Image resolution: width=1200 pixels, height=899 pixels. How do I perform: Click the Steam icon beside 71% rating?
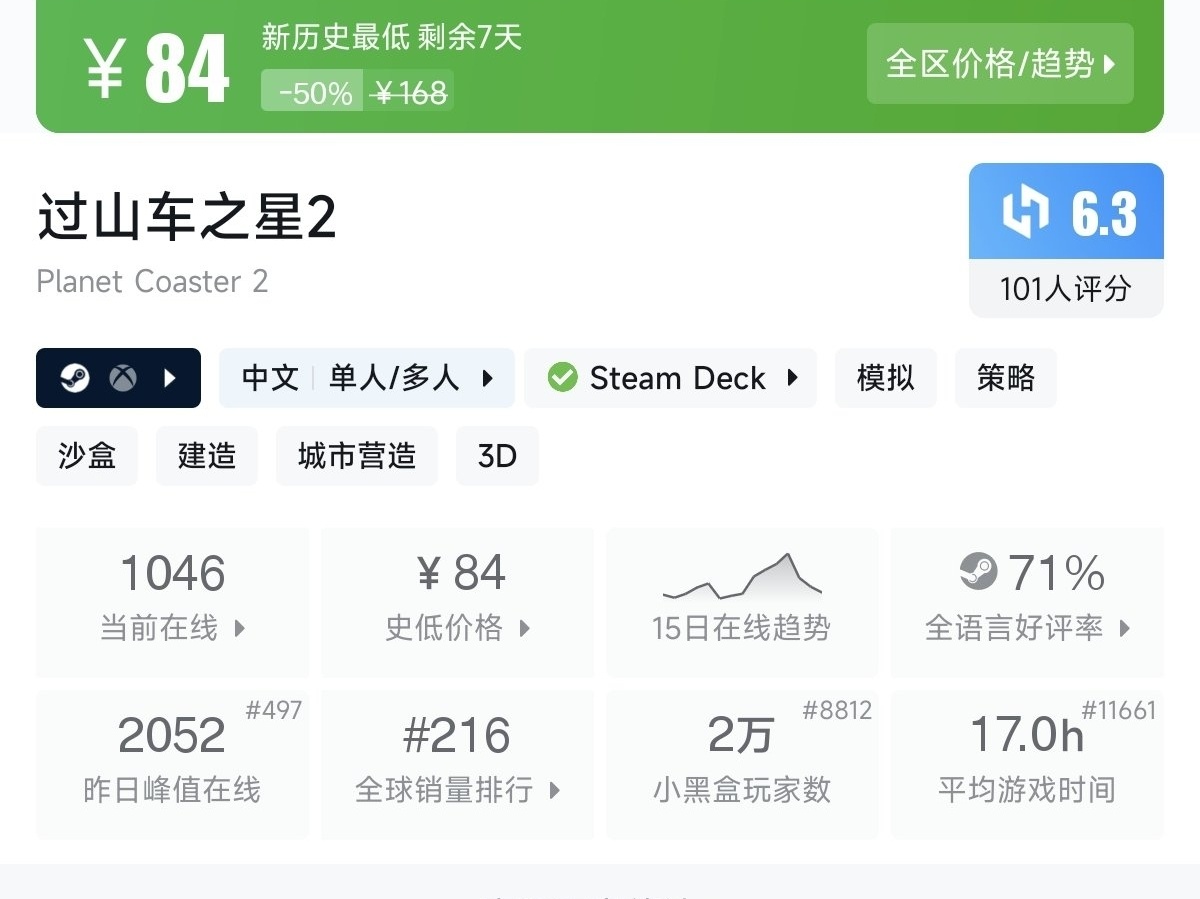click(978, 572)
